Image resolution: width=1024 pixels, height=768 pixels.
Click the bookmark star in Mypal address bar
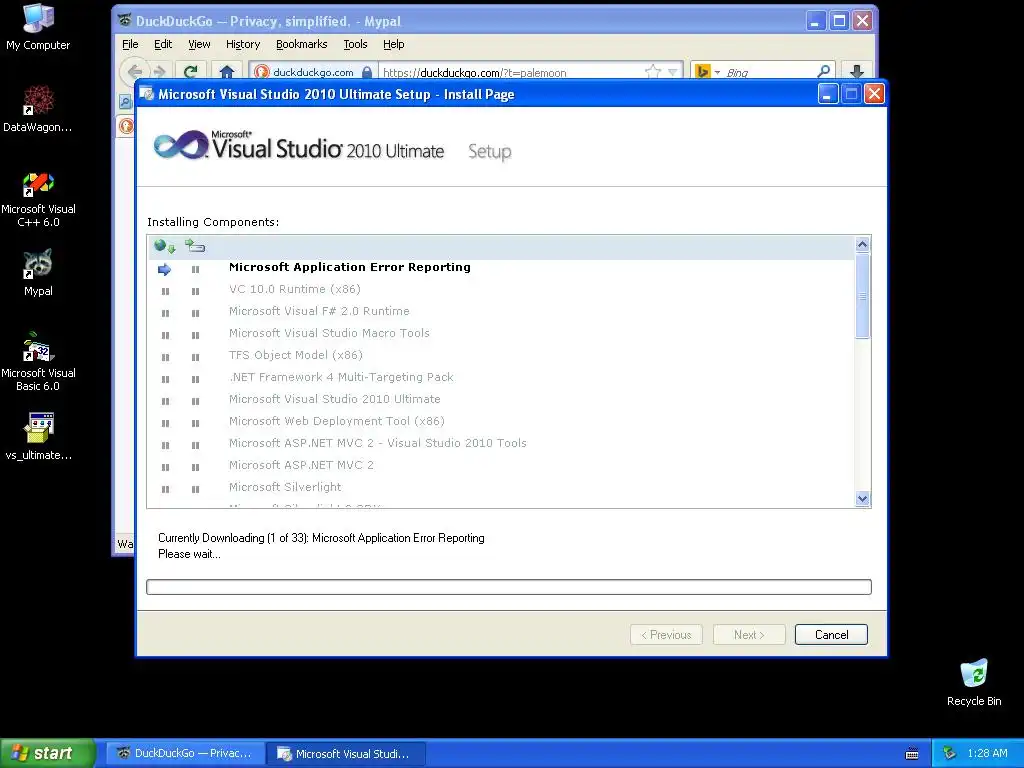(x=652, y=72)
